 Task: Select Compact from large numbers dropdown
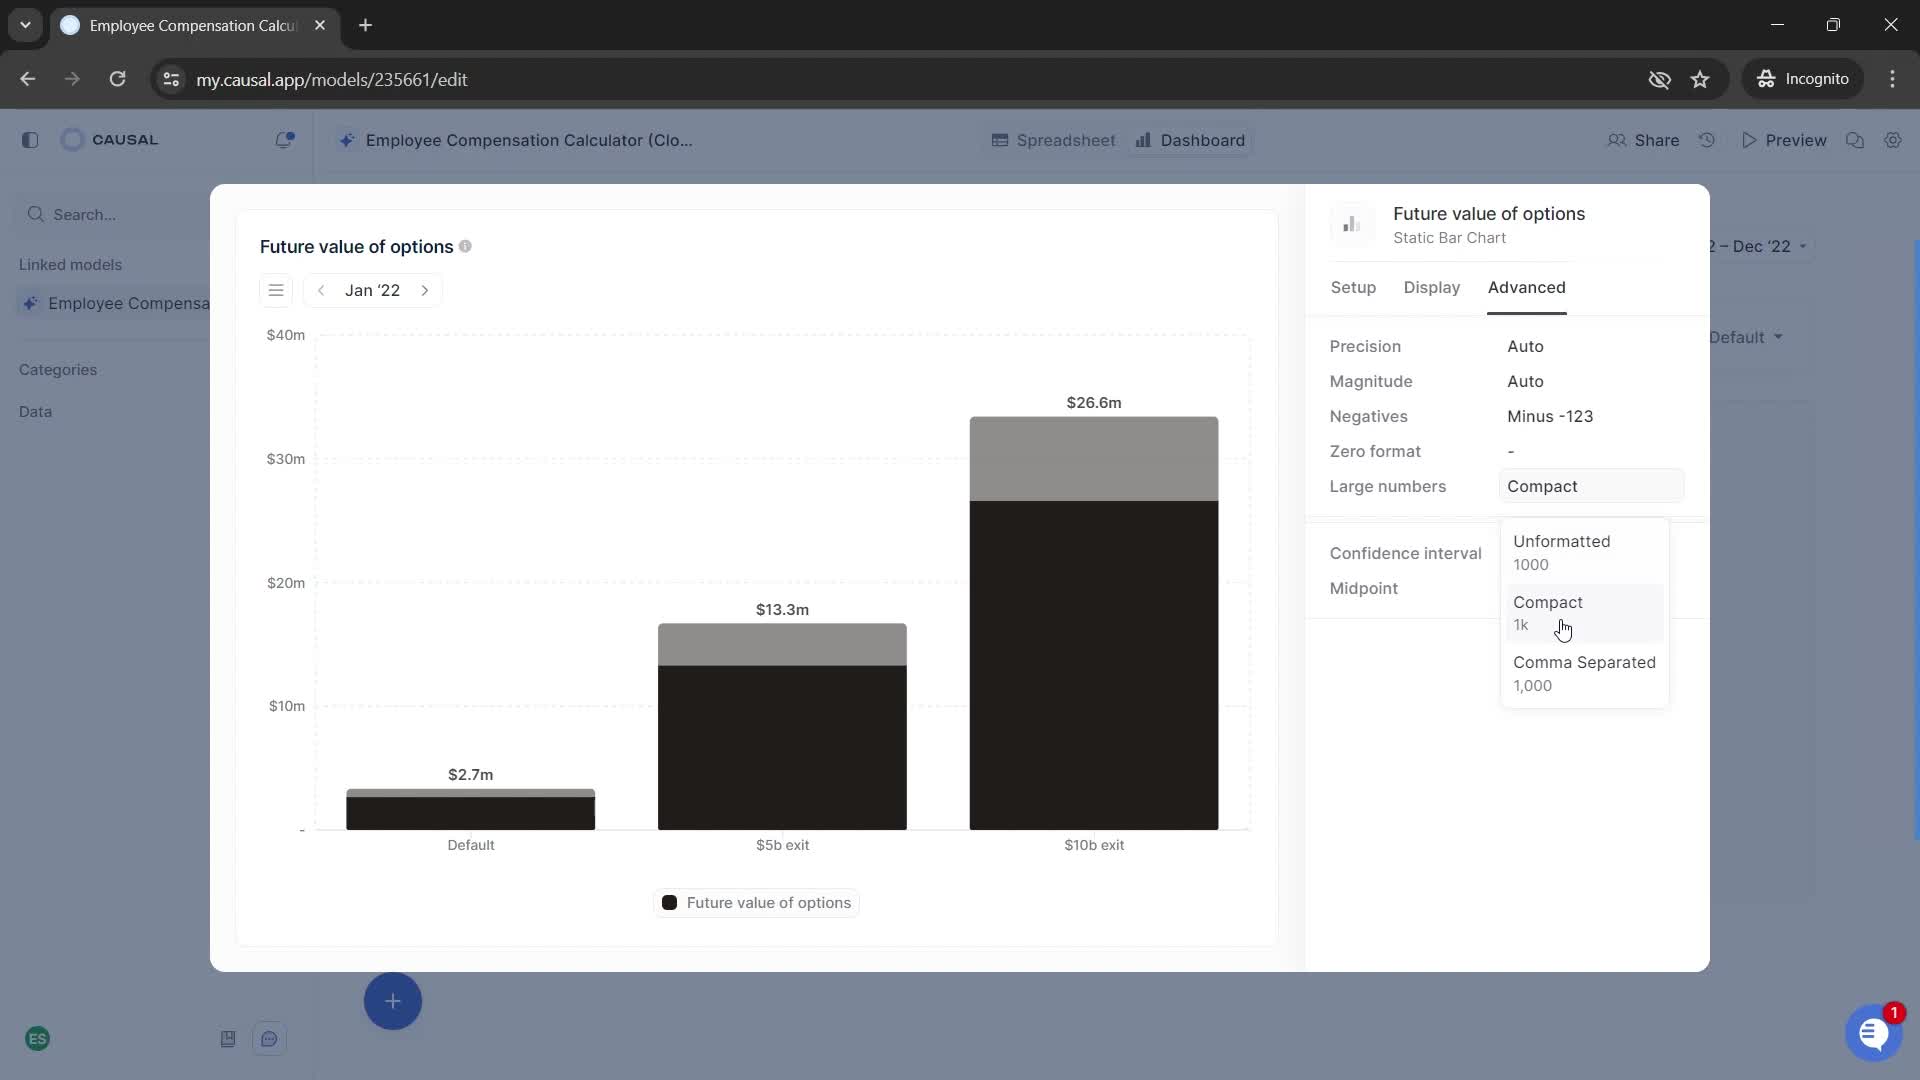pyautogui.click(x=1549, y=601)
